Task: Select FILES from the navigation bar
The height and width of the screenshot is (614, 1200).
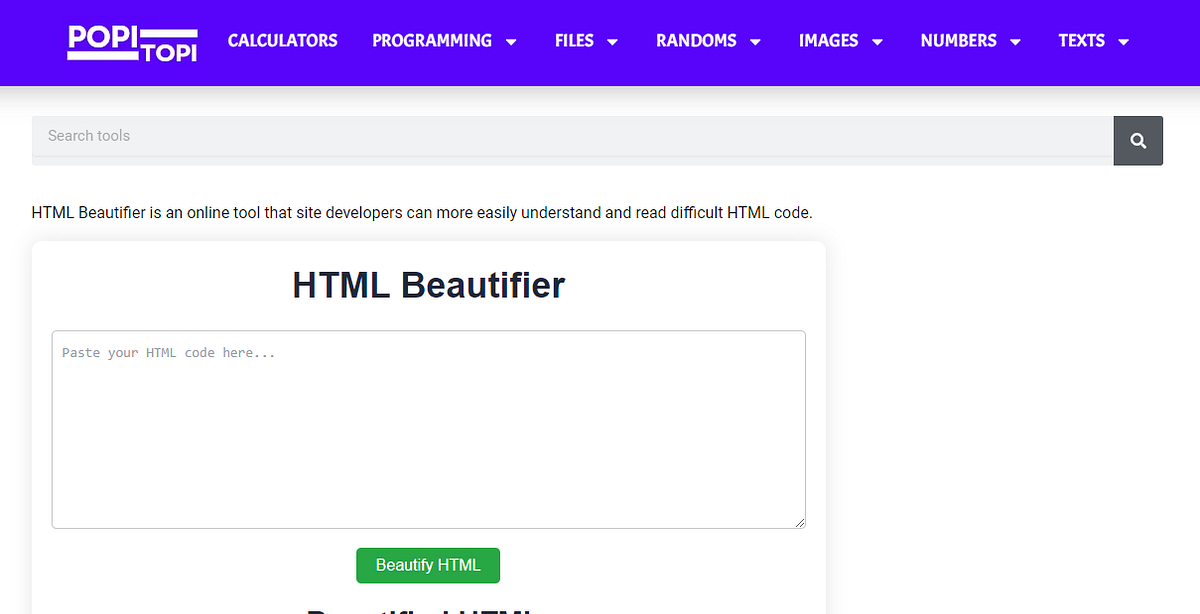Action: click(x=573, y=41)
